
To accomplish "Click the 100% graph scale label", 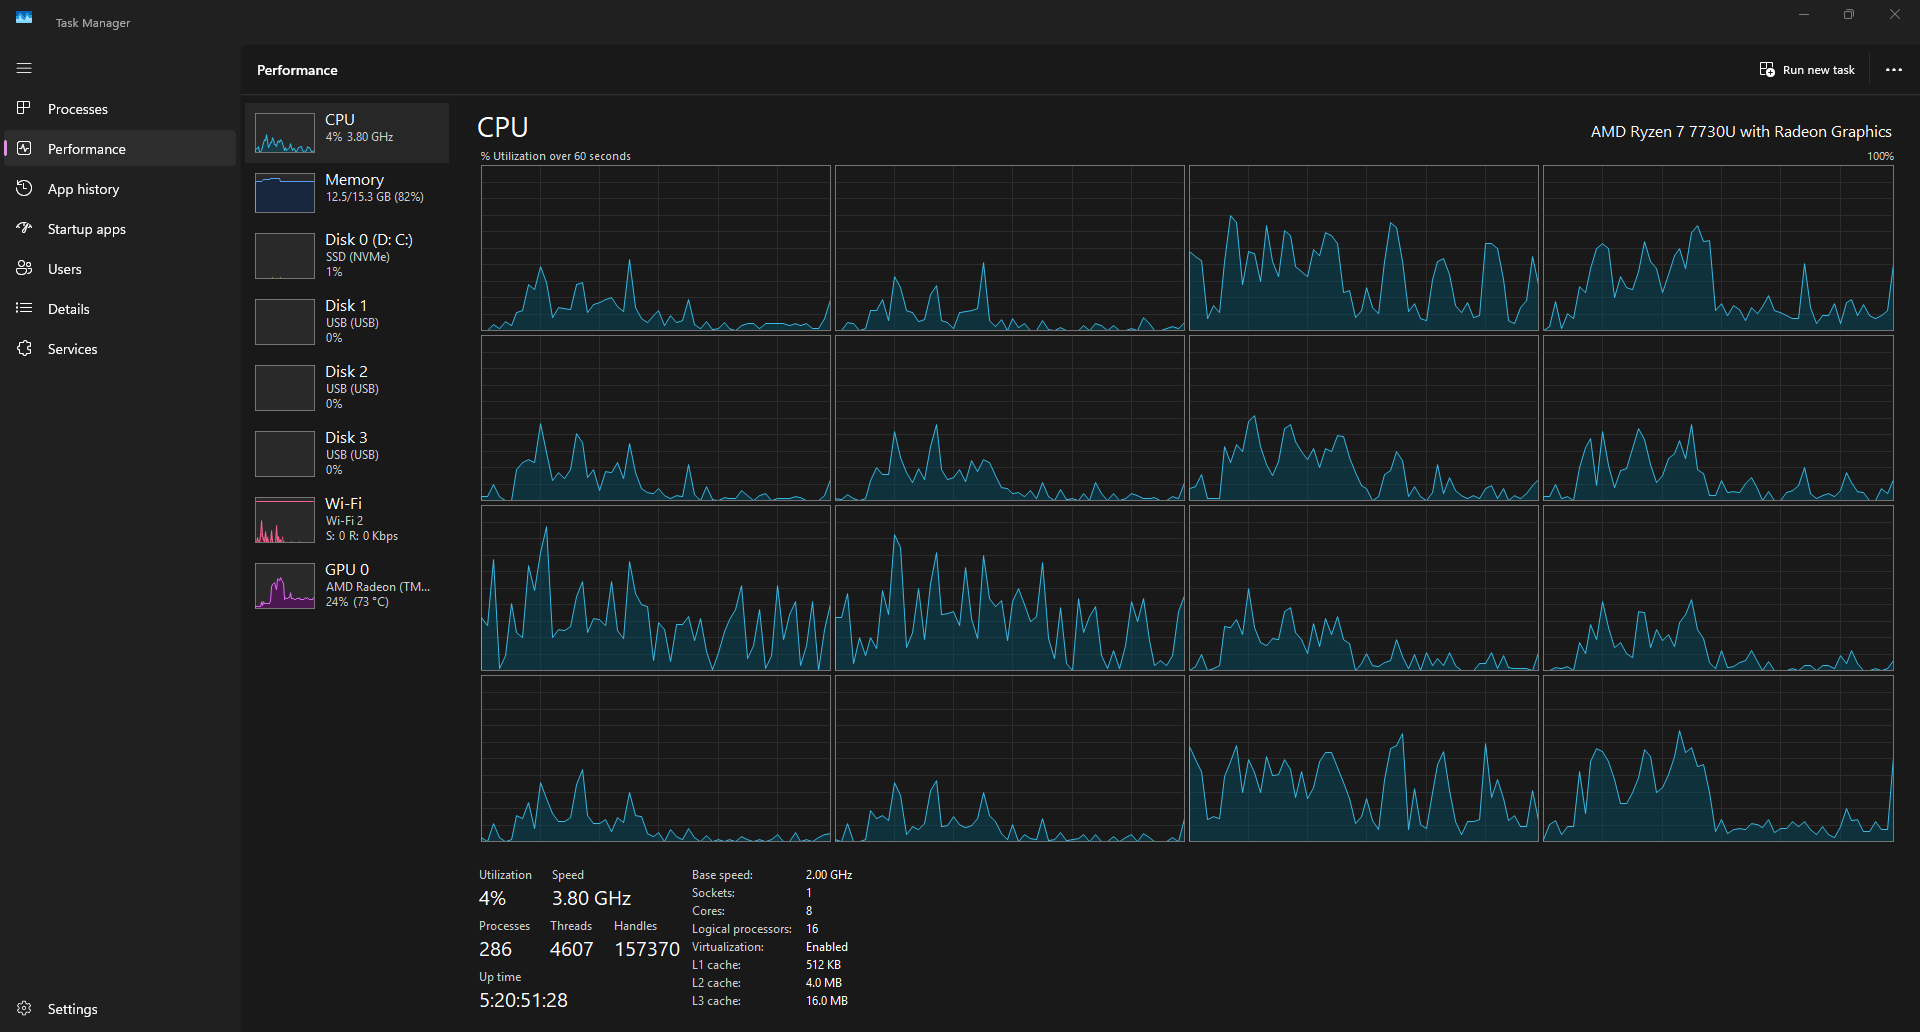I will pyautogui.click(x=1880, y=156).
